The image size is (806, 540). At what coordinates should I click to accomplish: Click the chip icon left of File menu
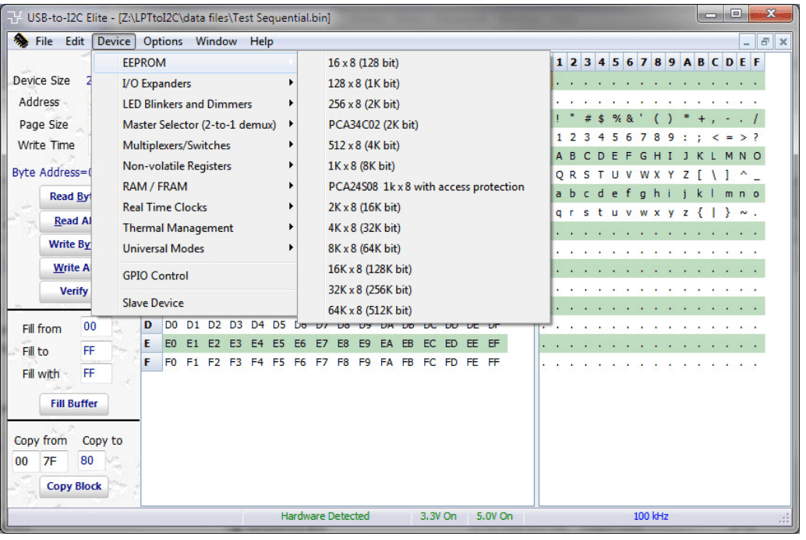coord(20,42)
